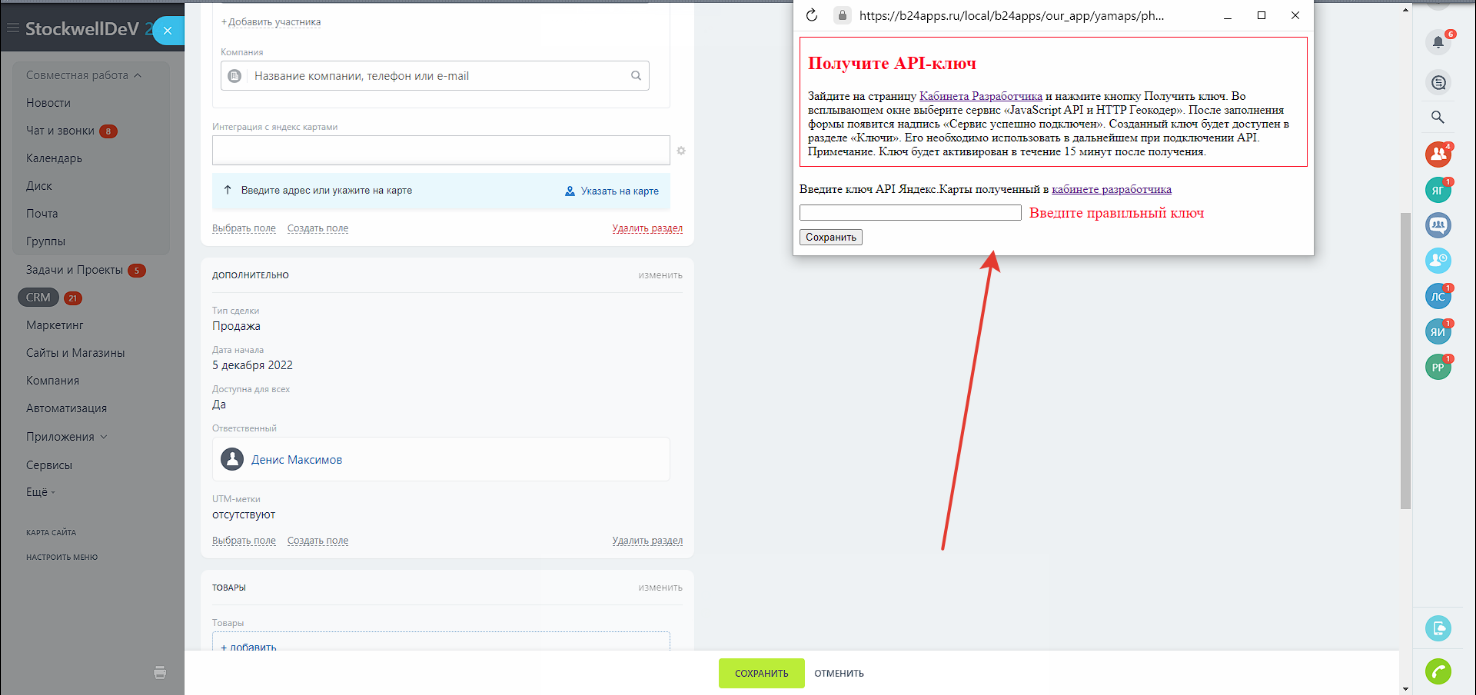This screenshot has width=1476, height=695.
Task: Click Создать поле in ДОПОЛНИТЕЛЬНО section
Action: click(317, 541)
